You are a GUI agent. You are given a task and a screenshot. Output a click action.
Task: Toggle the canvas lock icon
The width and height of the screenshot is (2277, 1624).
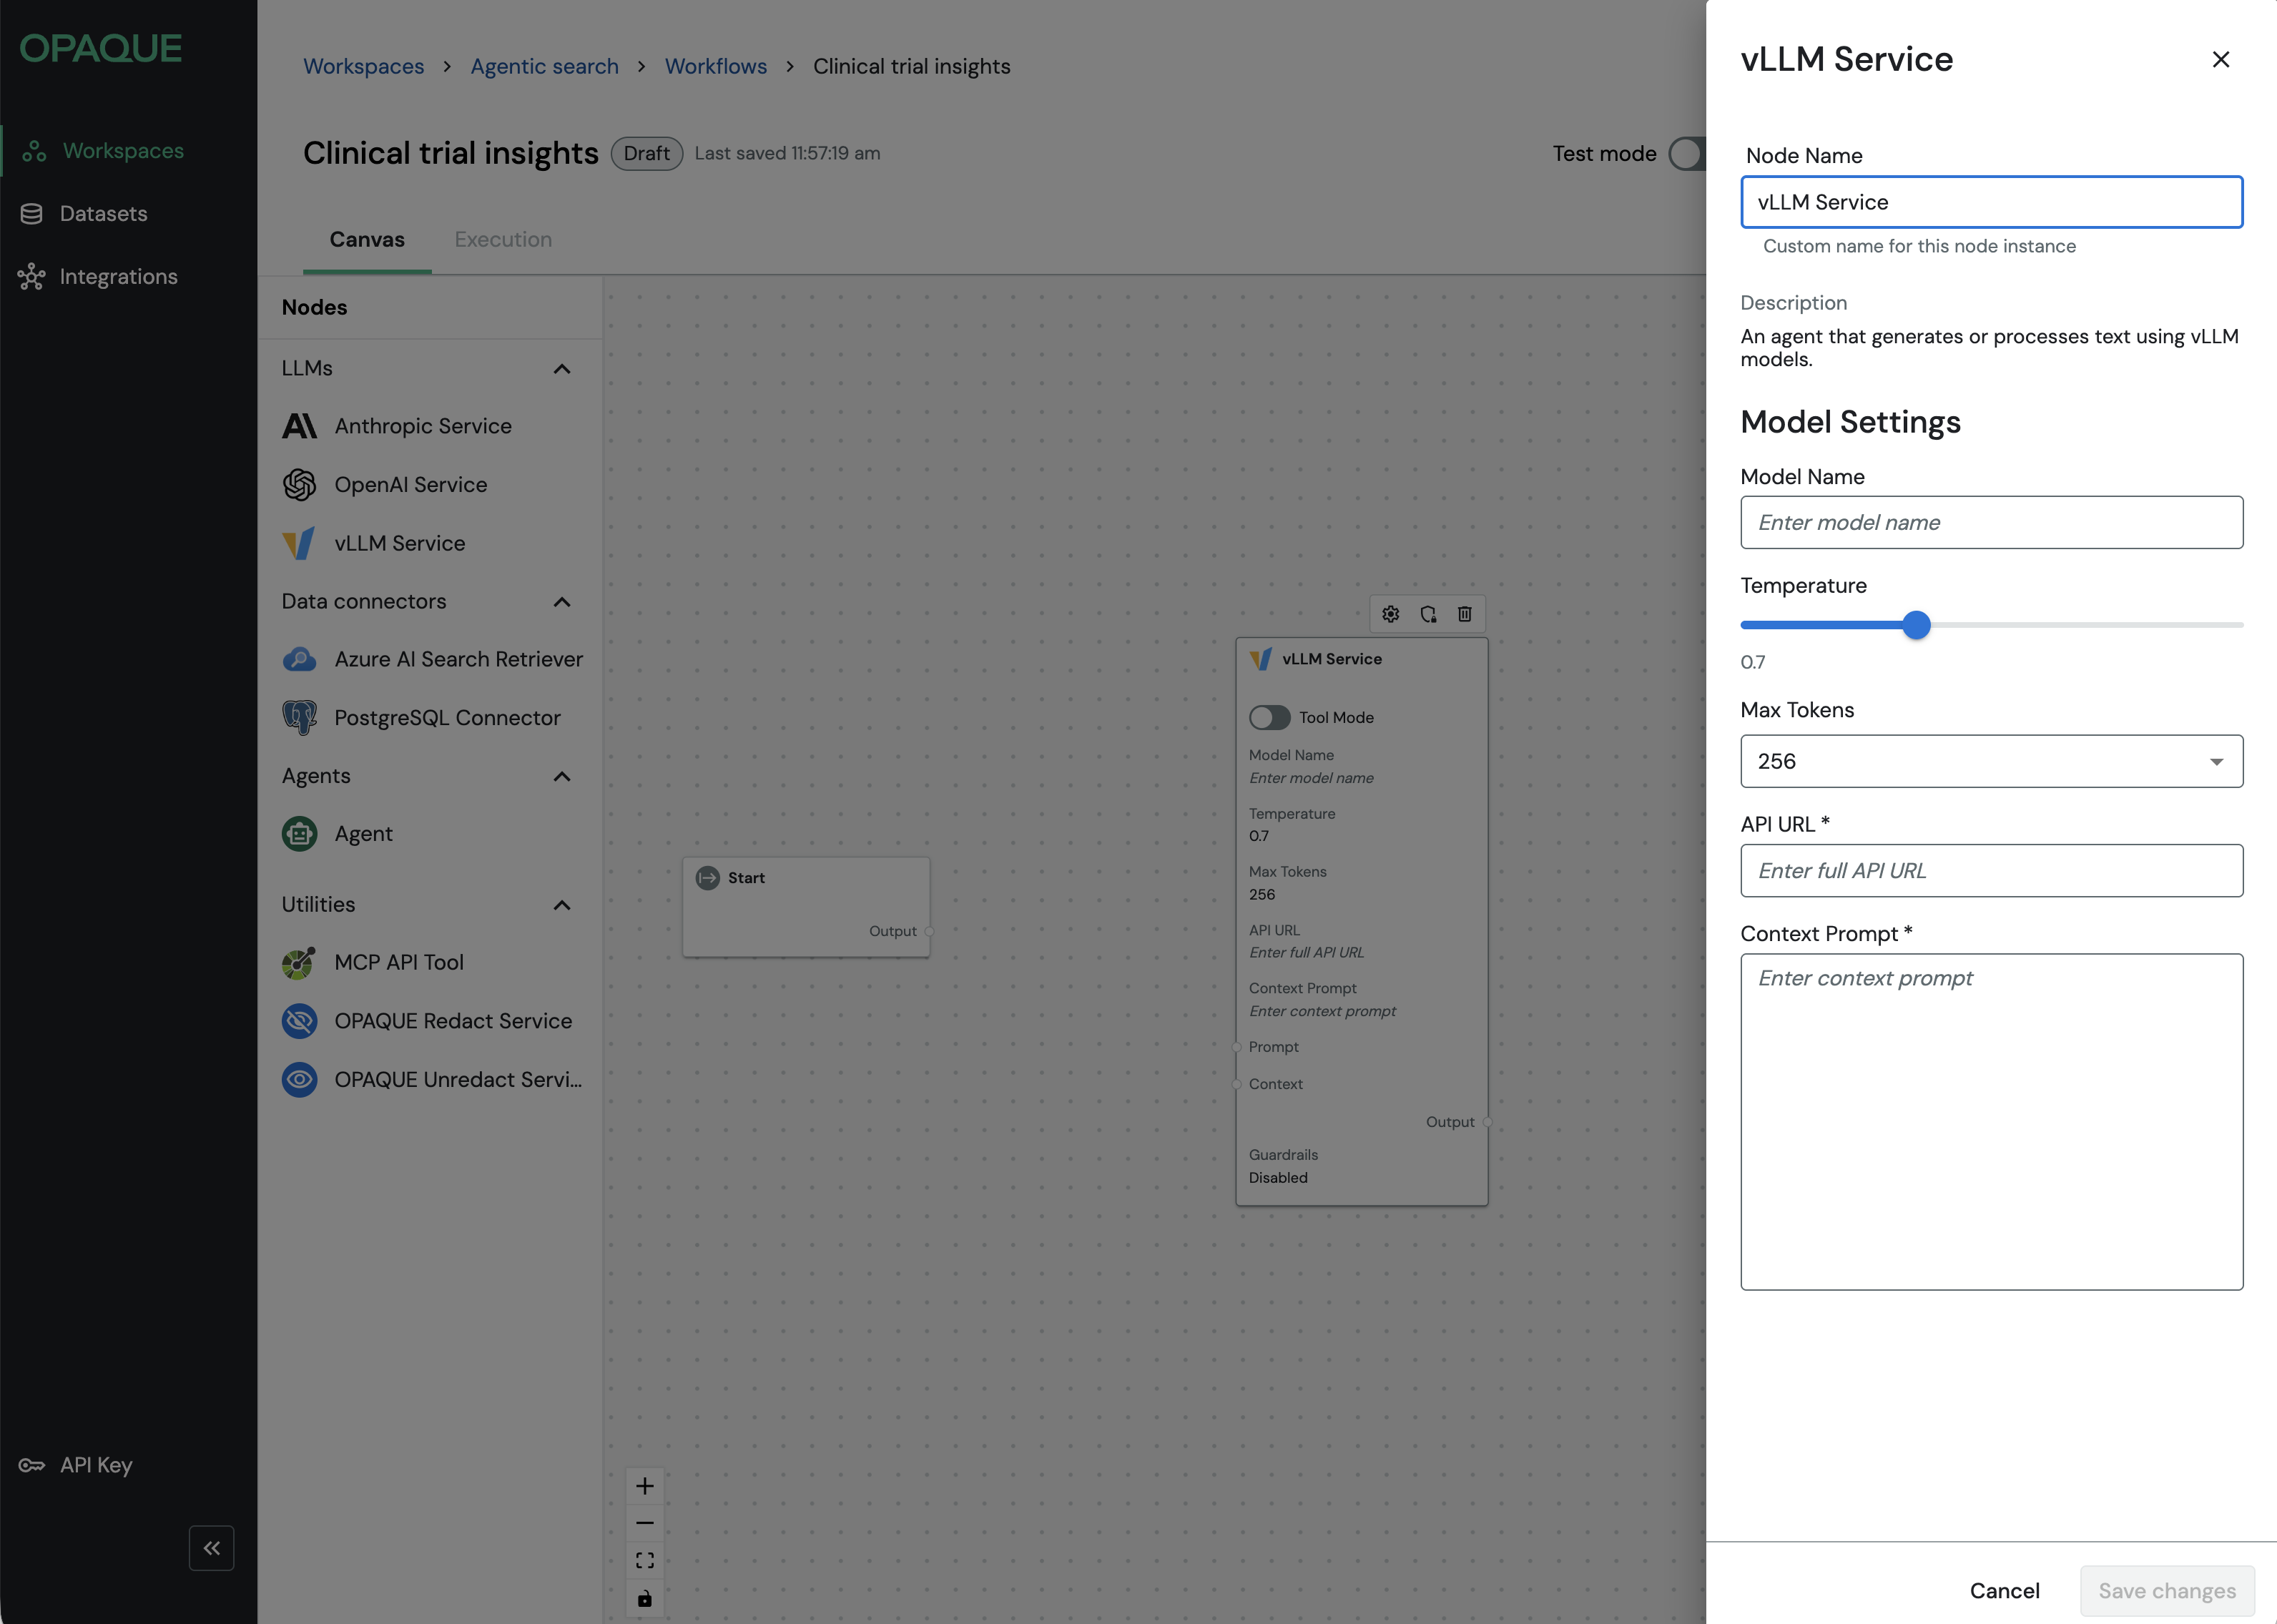coord(645,1598)
